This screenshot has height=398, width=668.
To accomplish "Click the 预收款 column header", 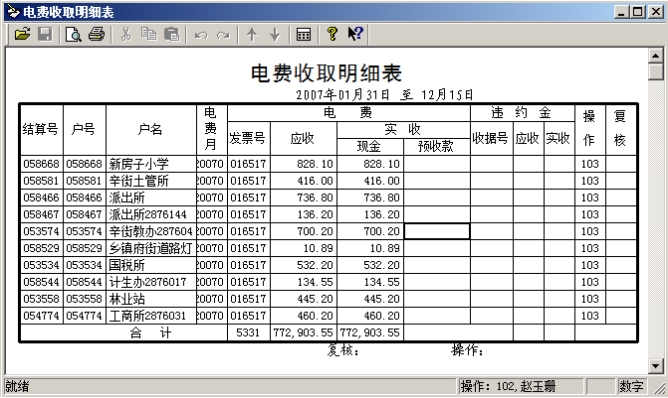I will 436,147.
